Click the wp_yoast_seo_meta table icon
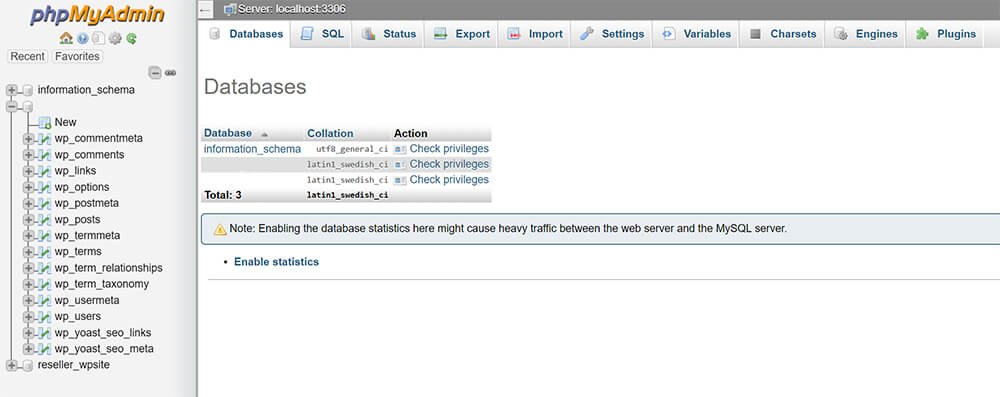 pos(44,349)
